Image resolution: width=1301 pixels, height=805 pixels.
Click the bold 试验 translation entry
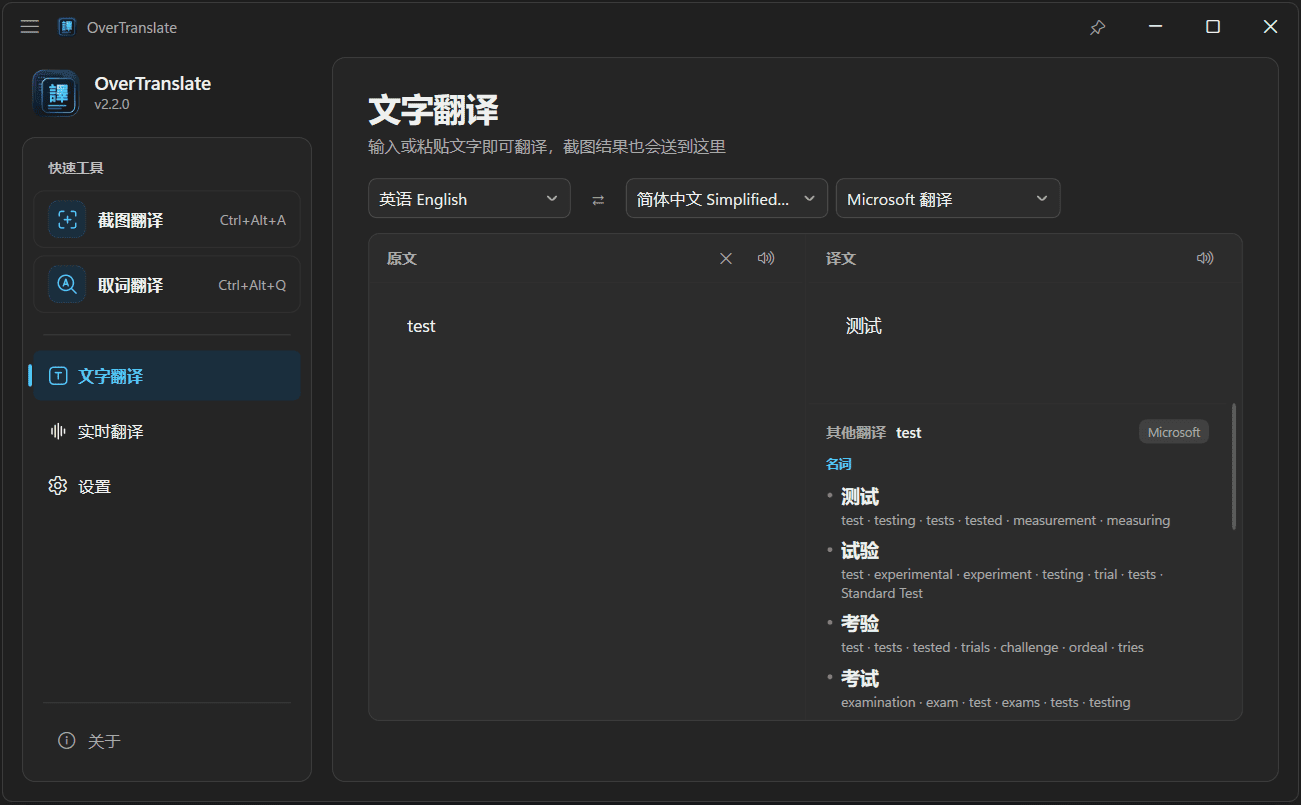(x=860, y=551)
